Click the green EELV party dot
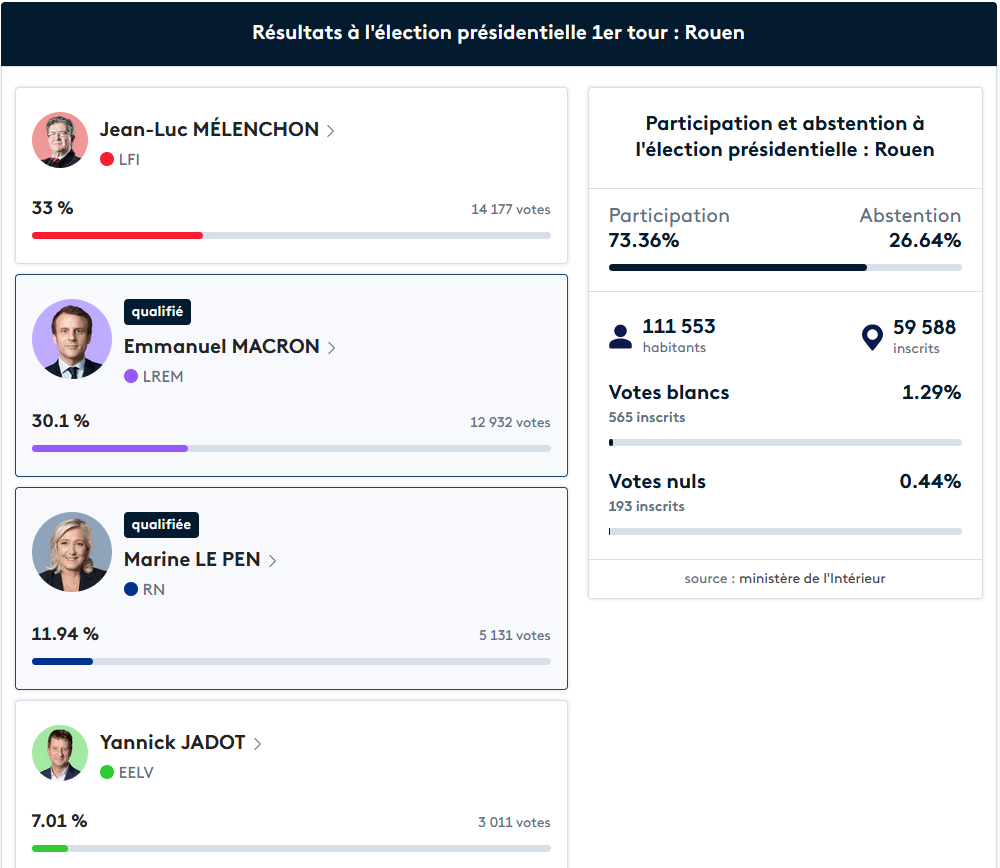1000x868 pixels. (x=107, y=772)
